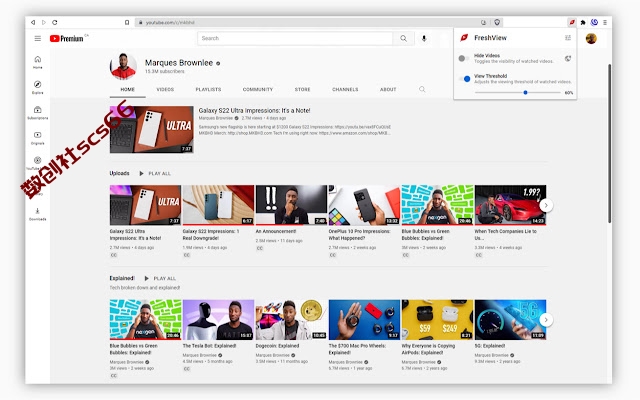Screen dimensions: 640x400
Task: Toggle the View Threshold switch
Action: pyautogui.click(x=465, y=79)
